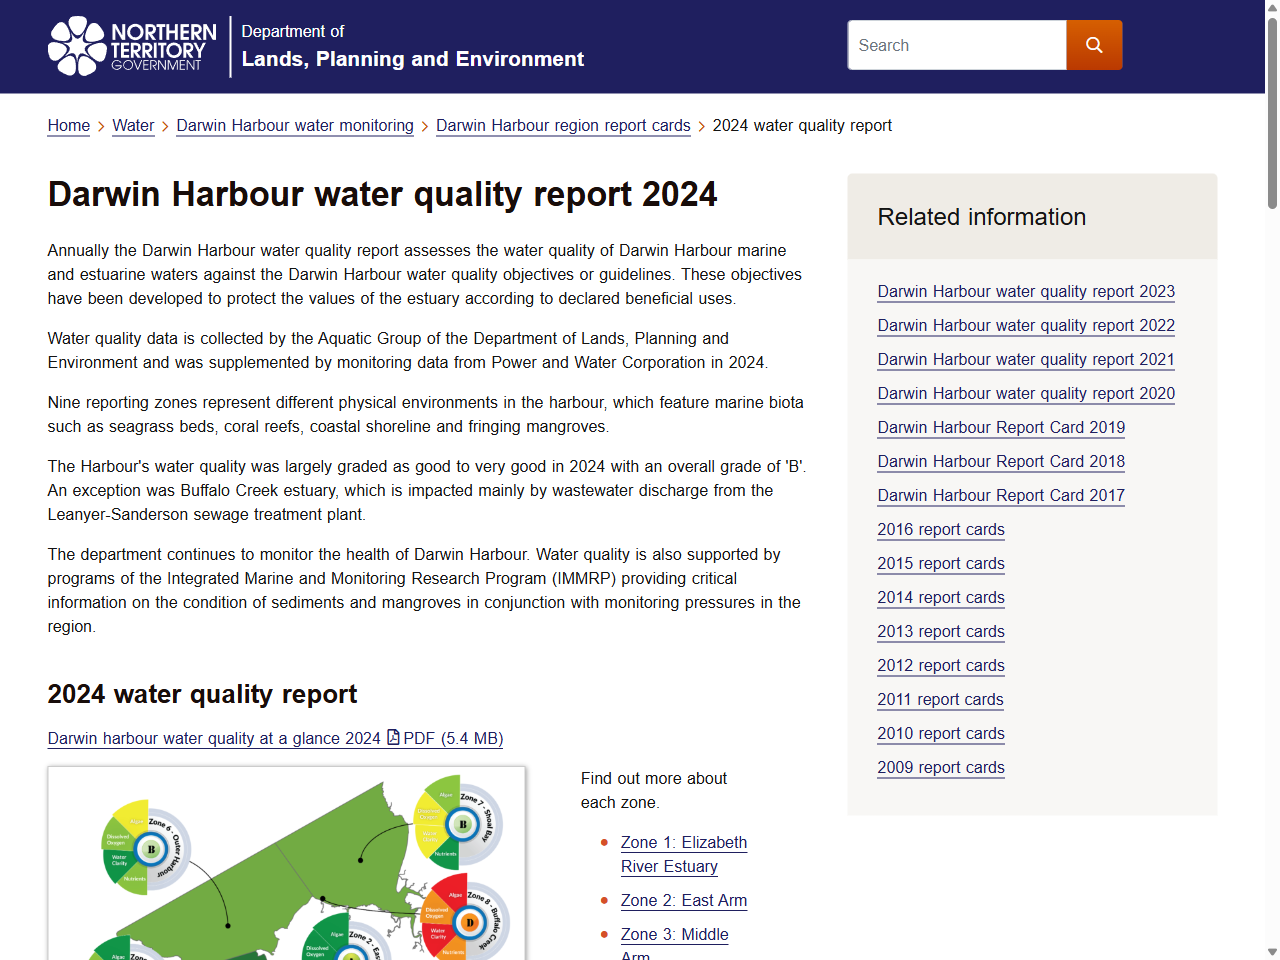Select Zone 1: Elizabeth River Estuary
Screen dimensions: 1280x960
[684, 854]
